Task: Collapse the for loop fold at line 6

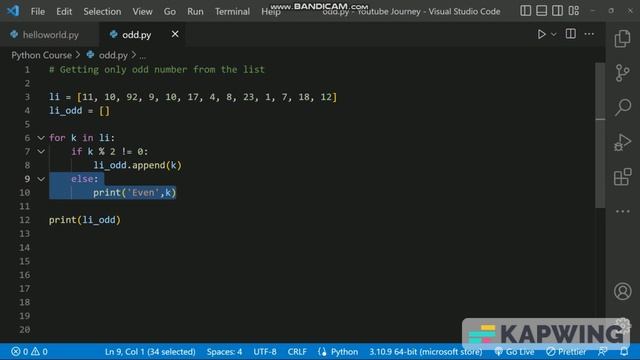Action: click(x=41, y=138)
